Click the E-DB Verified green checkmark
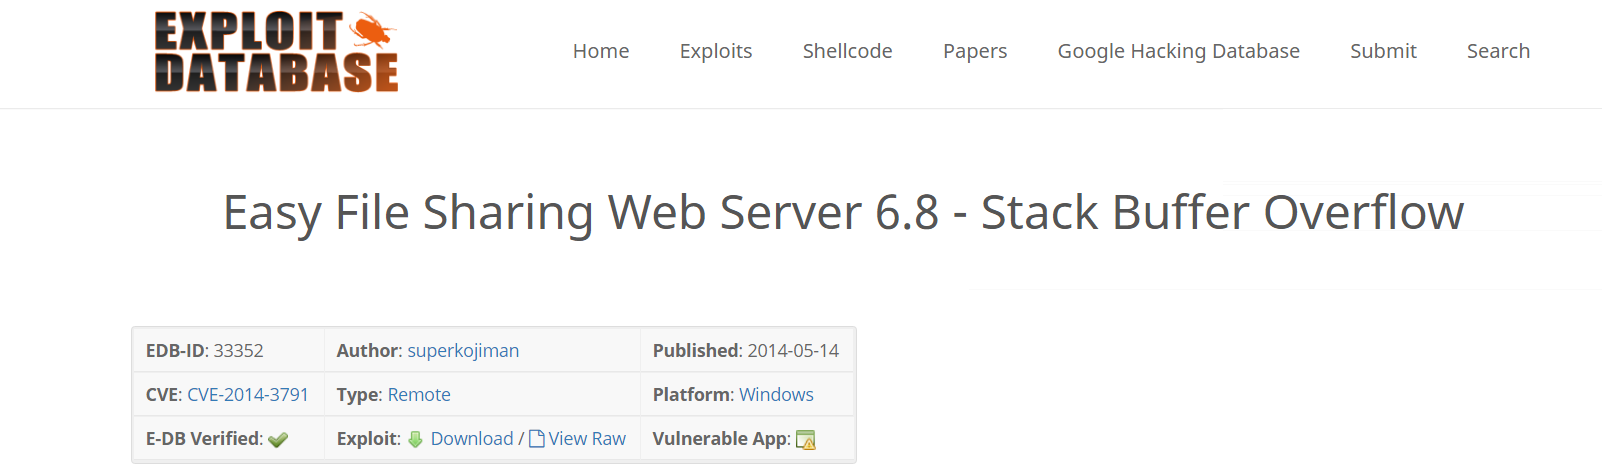The width and height of the screenshot is (1602, 467). click(x=278, y=440)
